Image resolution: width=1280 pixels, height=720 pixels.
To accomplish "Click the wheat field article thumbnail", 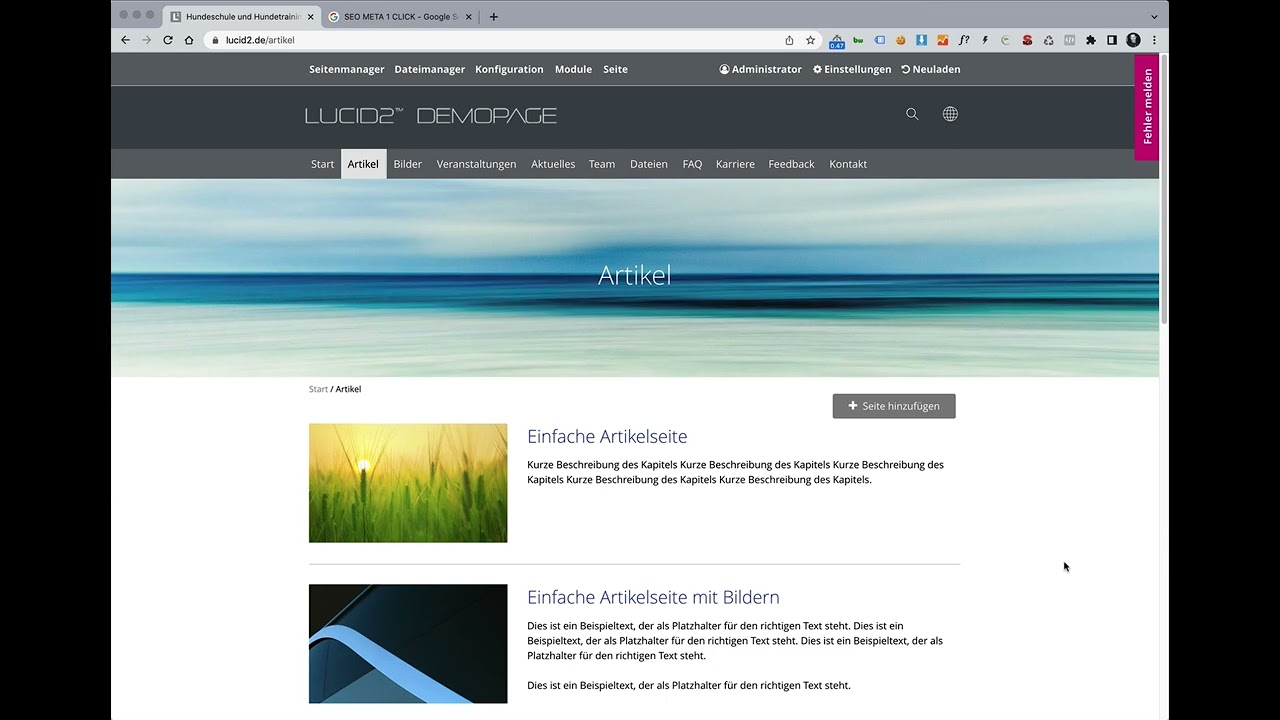I will (x=408, y=483).
